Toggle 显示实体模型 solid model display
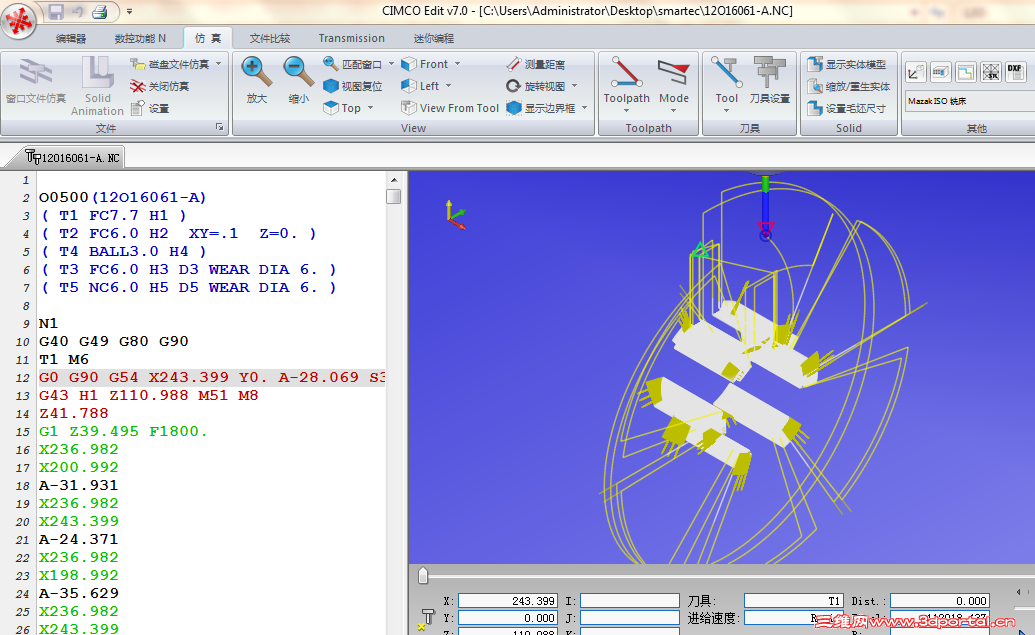Viewport: 1035px width, 635px height. click(846, 64)
